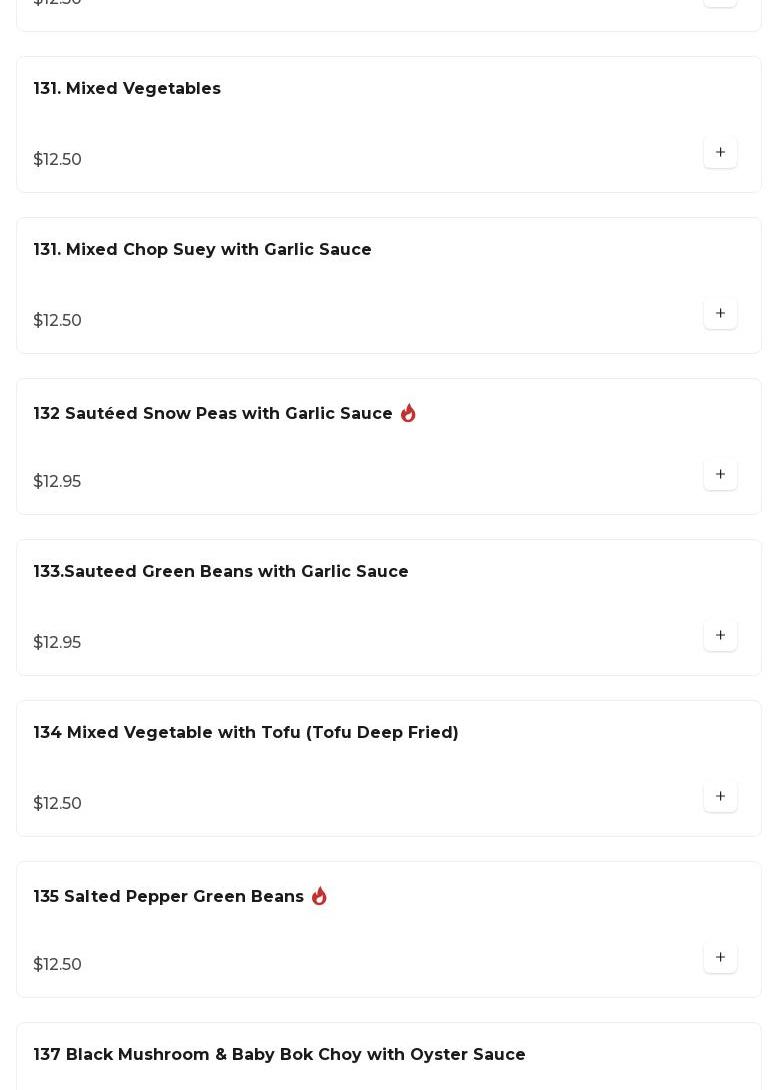Click the $12.50 price under Mixed Vegetables
The height and width of the screenshot is (1090, 778).
tap(58, 160)
